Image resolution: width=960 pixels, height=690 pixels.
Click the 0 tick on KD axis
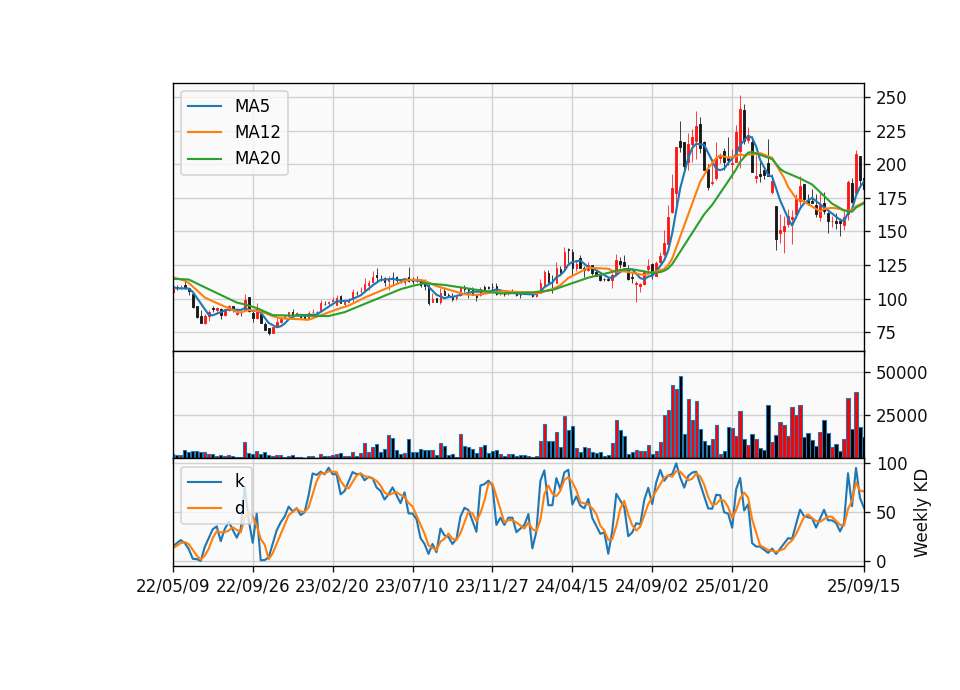point(881,561)
